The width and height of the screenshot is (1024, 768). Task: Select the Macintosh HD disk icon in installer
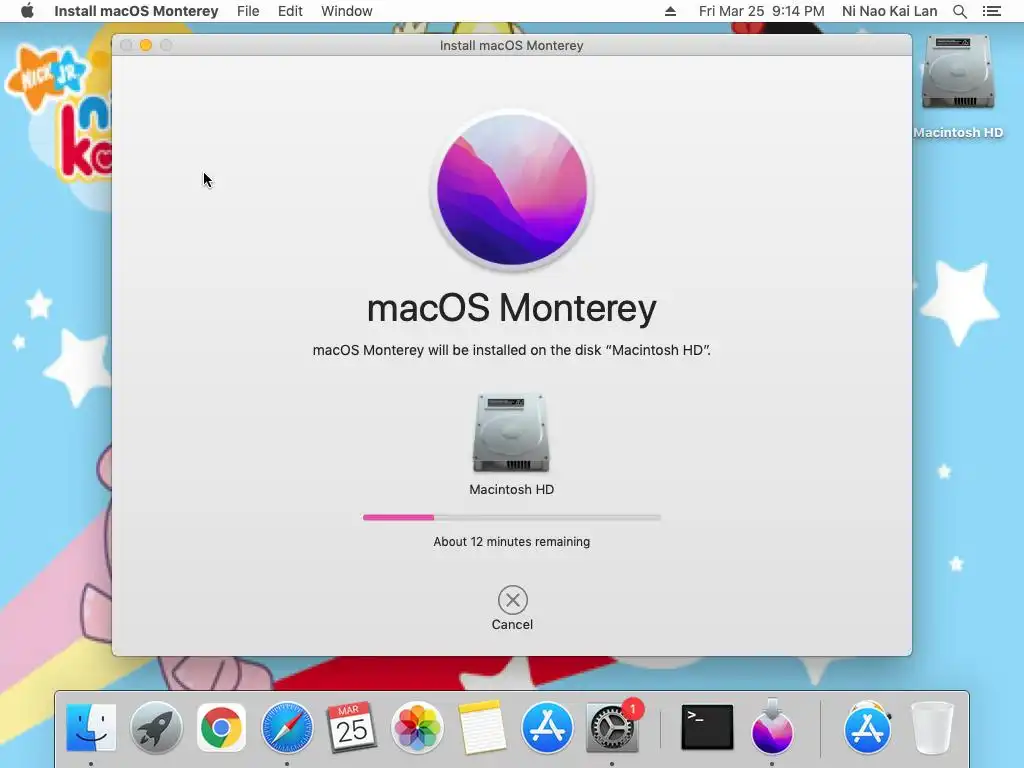[511, 432]
